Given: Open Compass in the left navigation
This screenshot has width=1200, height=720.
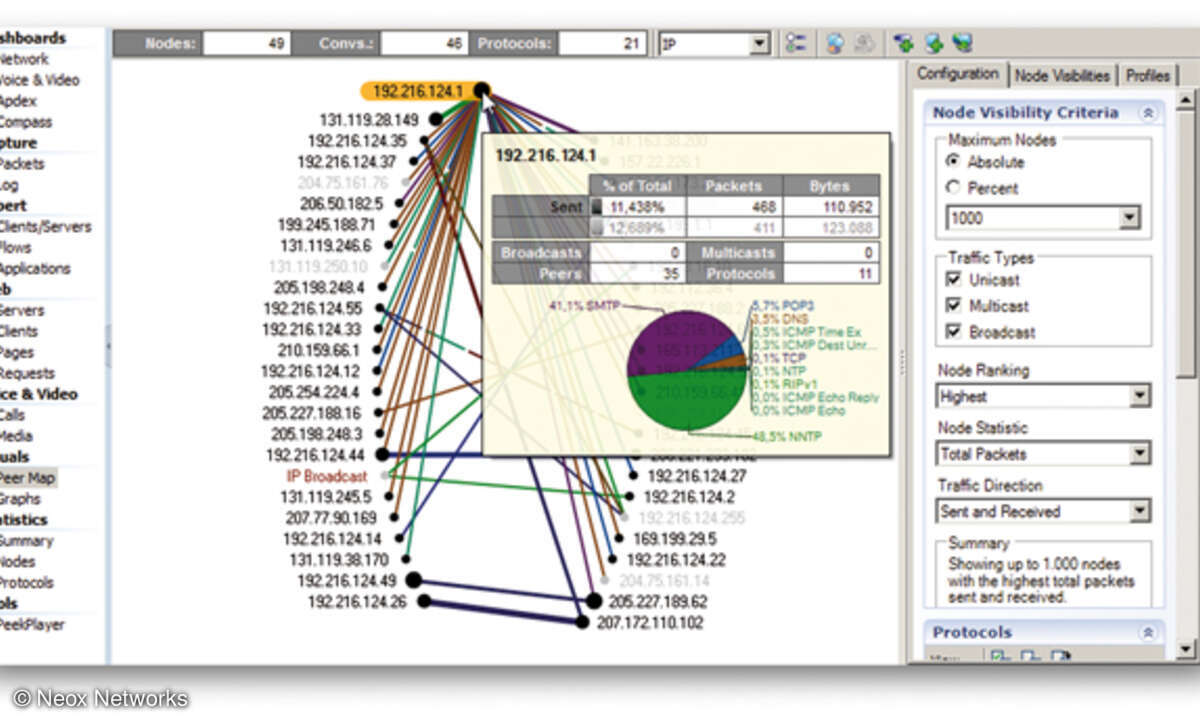Looking at the screenshot, I should pos(25,122).
